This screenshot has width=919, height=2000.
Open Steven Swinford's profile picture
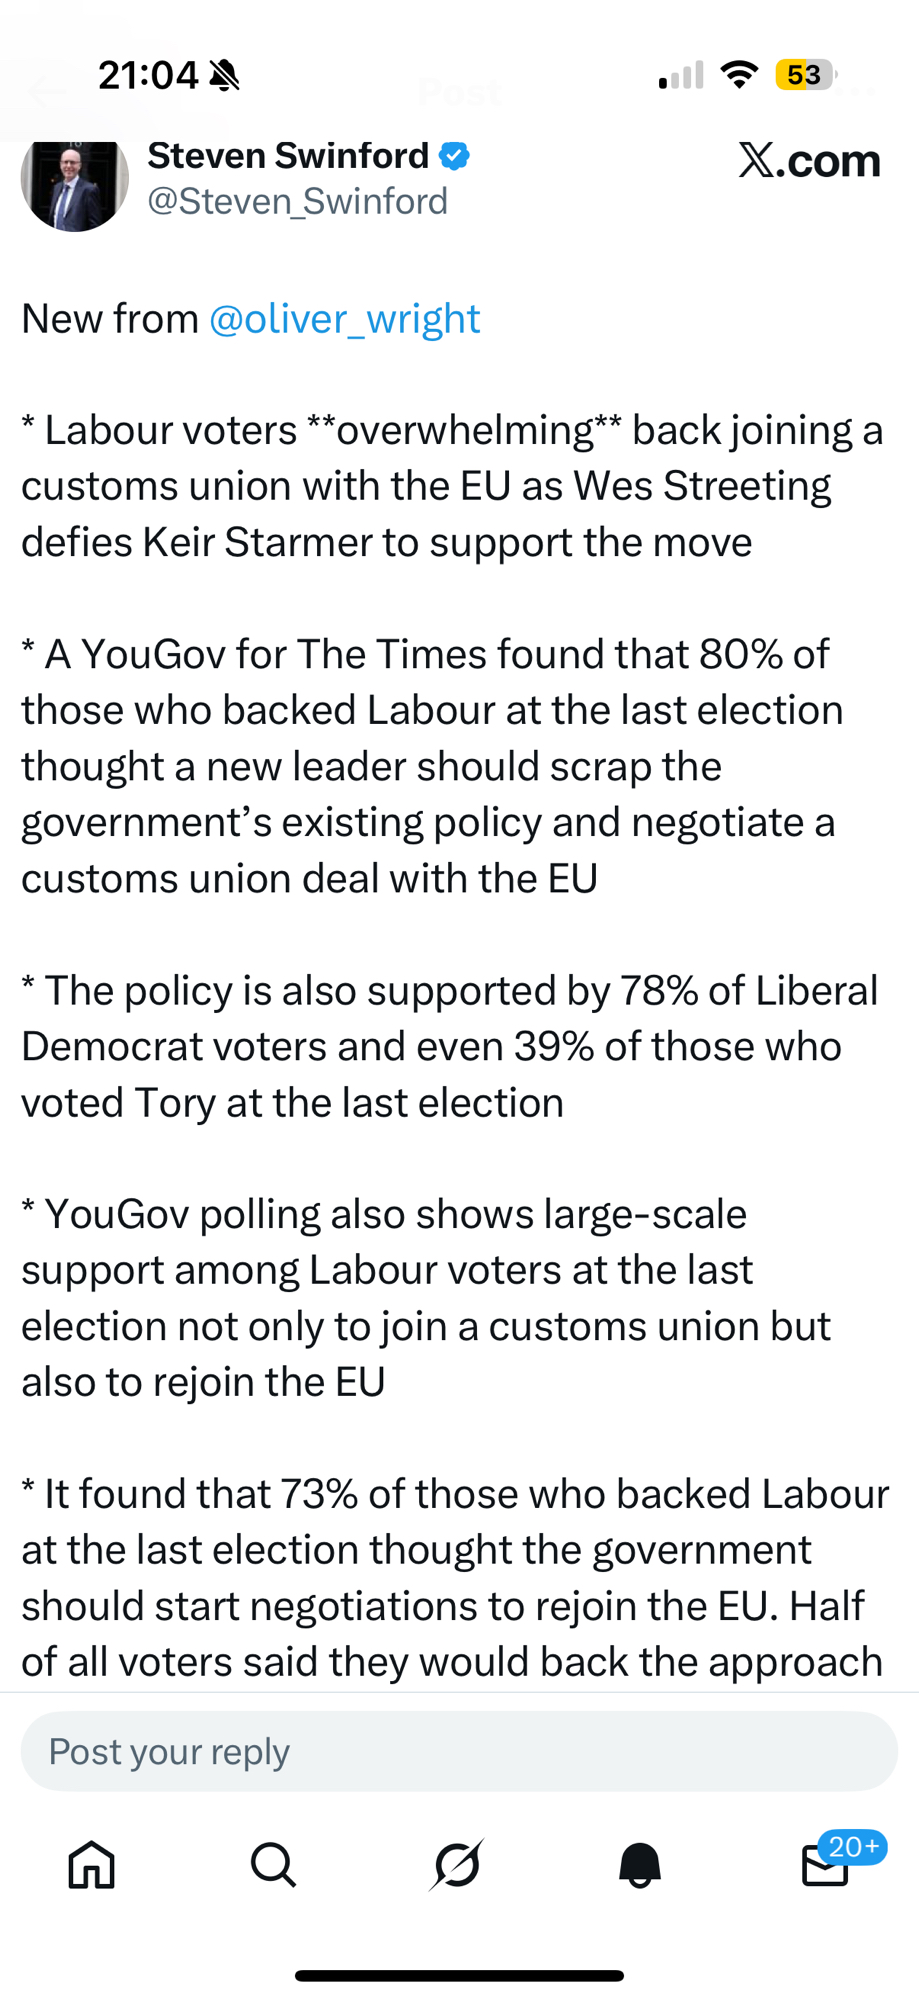75,182
